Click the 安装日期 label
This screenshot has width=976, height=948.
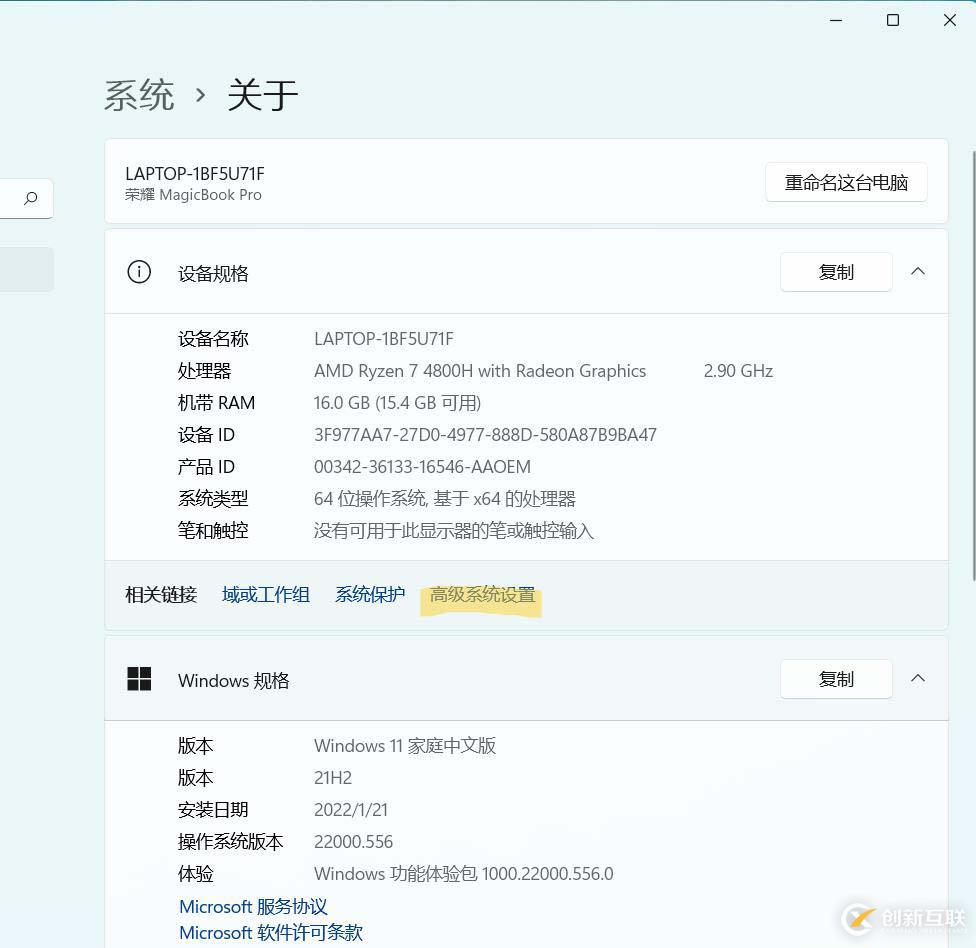pos(213,810)
